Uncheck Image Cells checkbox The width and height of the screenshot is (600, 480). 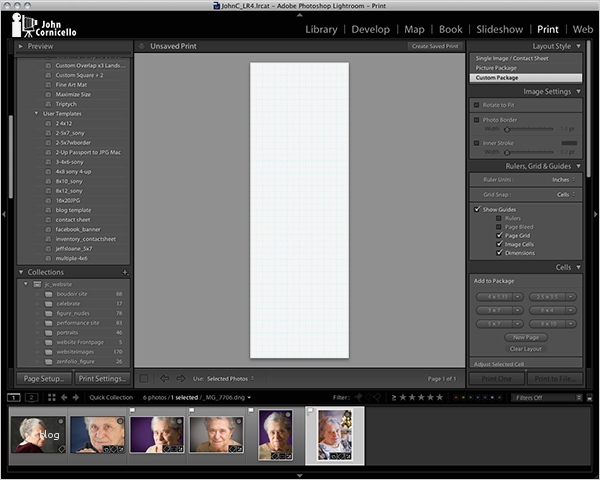[x=499, y=244]
